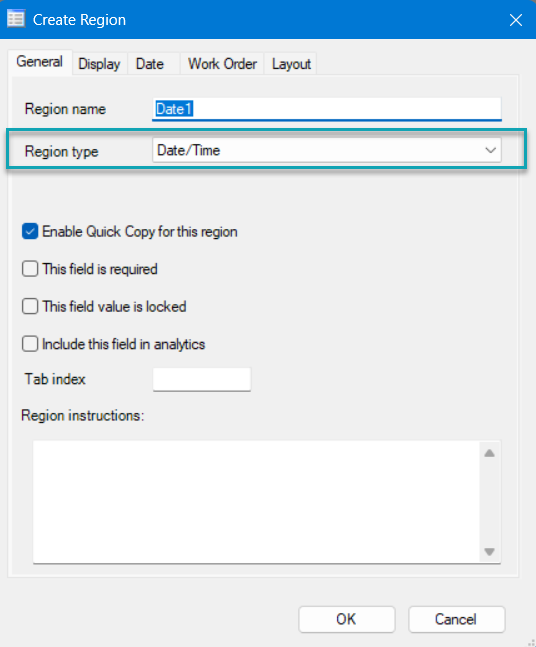Viewport: 536px width, 647px height.
Task: Click the instructions scrollbar up arrow
Action: [x=490, y=453]
